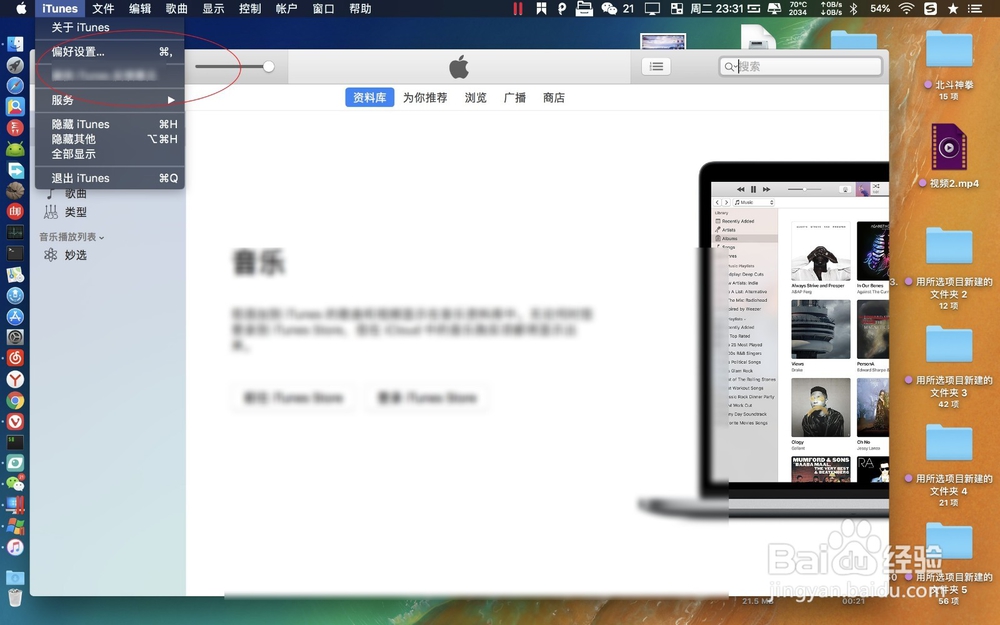Open the App Store from Dock

click(15, 316)
